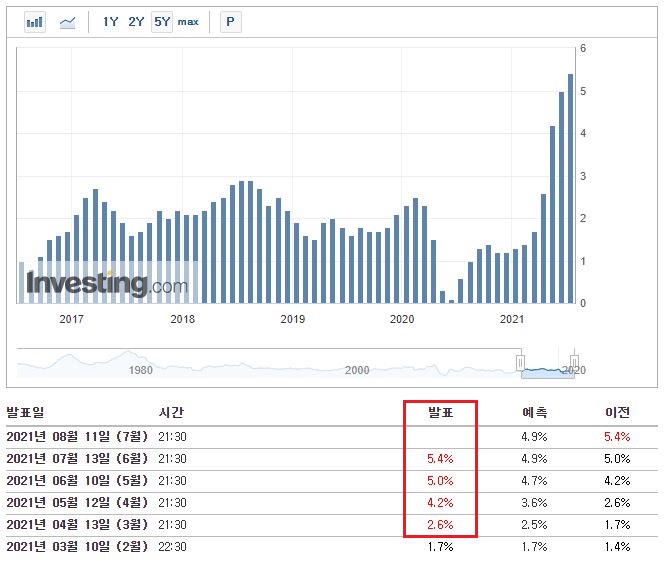664x563 pixels.
Task: Click the 발표일 column header
Action: [x=25, y=412]
